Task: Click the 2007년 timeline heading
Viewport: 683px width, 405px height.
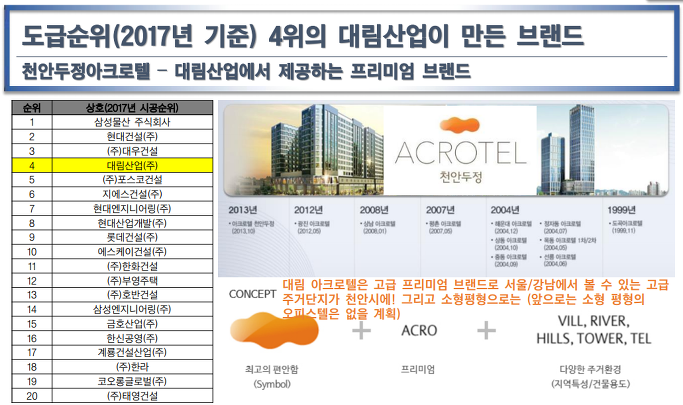Action: click(440, 210)
